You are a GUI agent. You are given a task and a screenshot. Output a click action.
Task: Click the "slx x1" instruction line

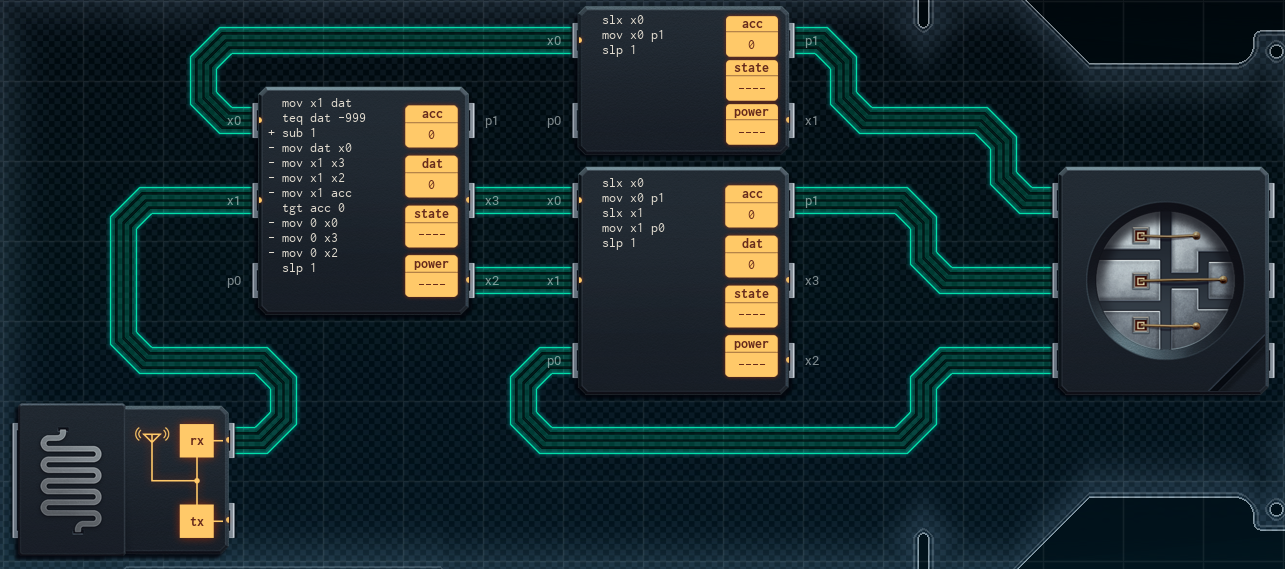pyautogui.click(x=623, y=213)
